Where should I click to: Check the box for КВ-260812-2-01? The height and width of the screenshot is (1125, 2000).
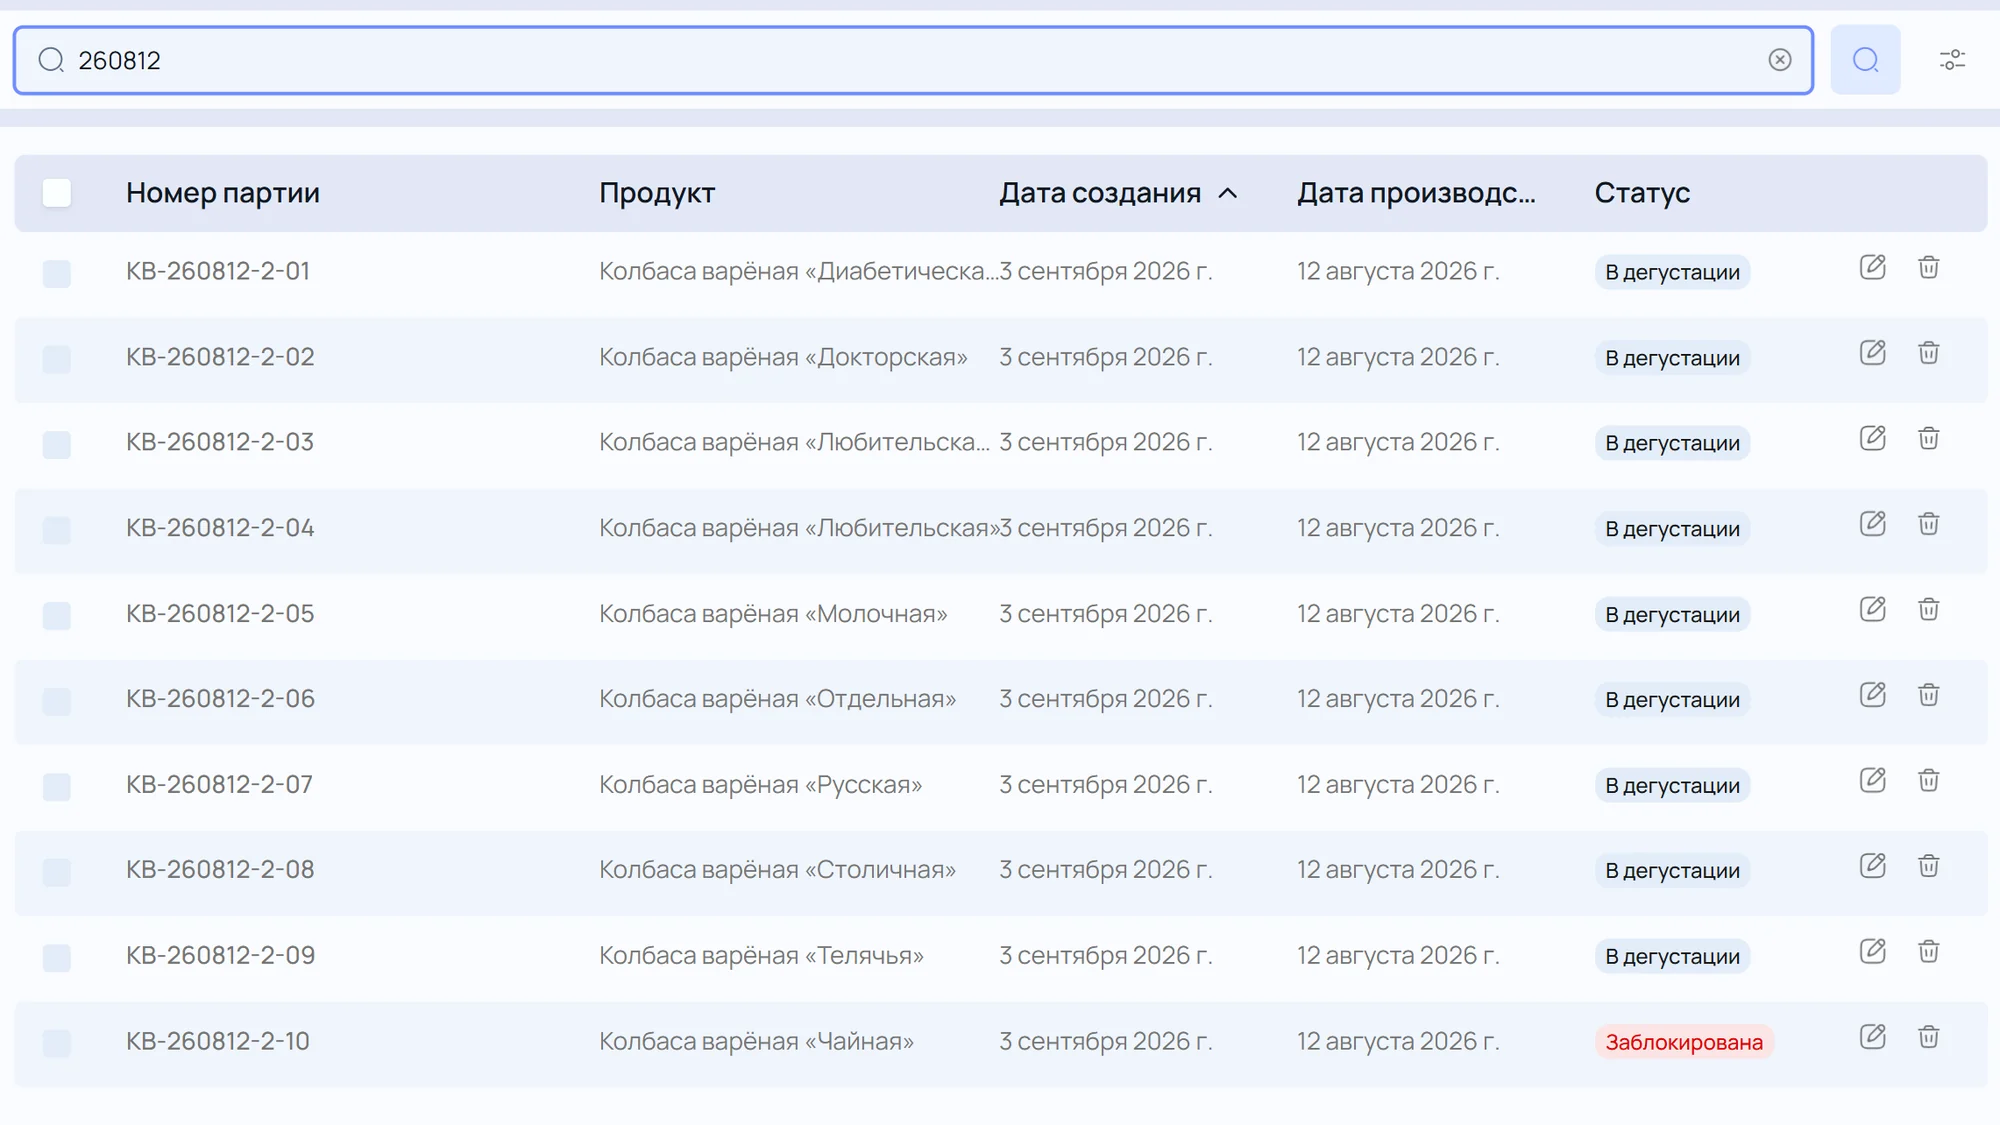[57, 273]
